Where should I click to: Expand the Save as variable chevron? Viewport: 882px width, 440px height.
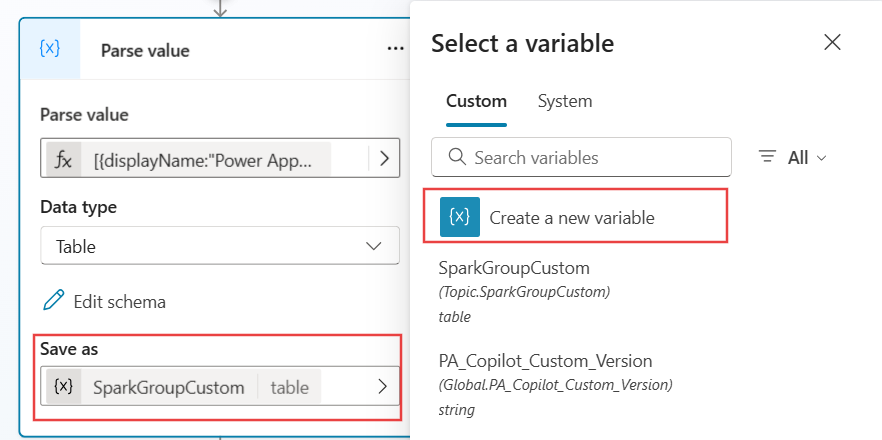382,387
